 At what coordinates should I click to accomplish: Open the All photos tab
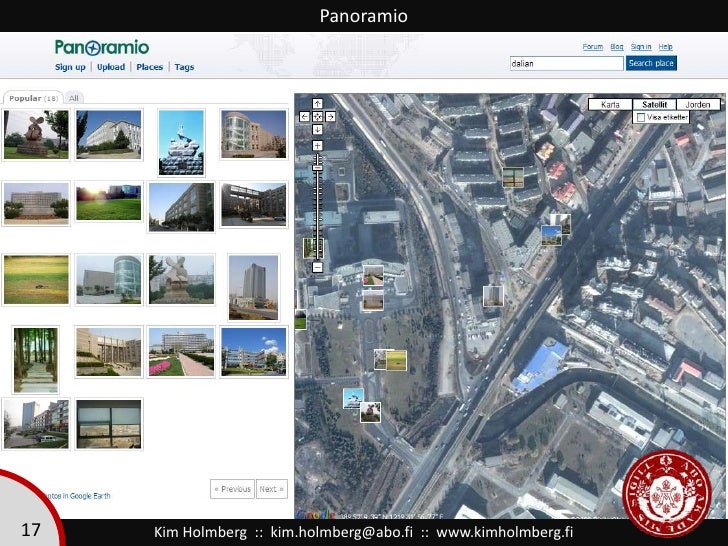(74, 98)
